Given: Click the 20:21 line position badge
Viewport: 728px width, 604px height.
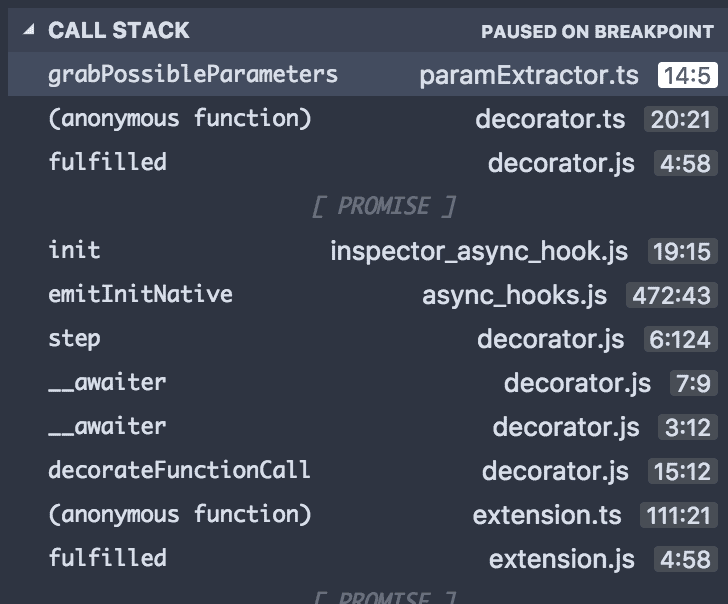Looking at the screenshot, I should click(x=680, y=120).
